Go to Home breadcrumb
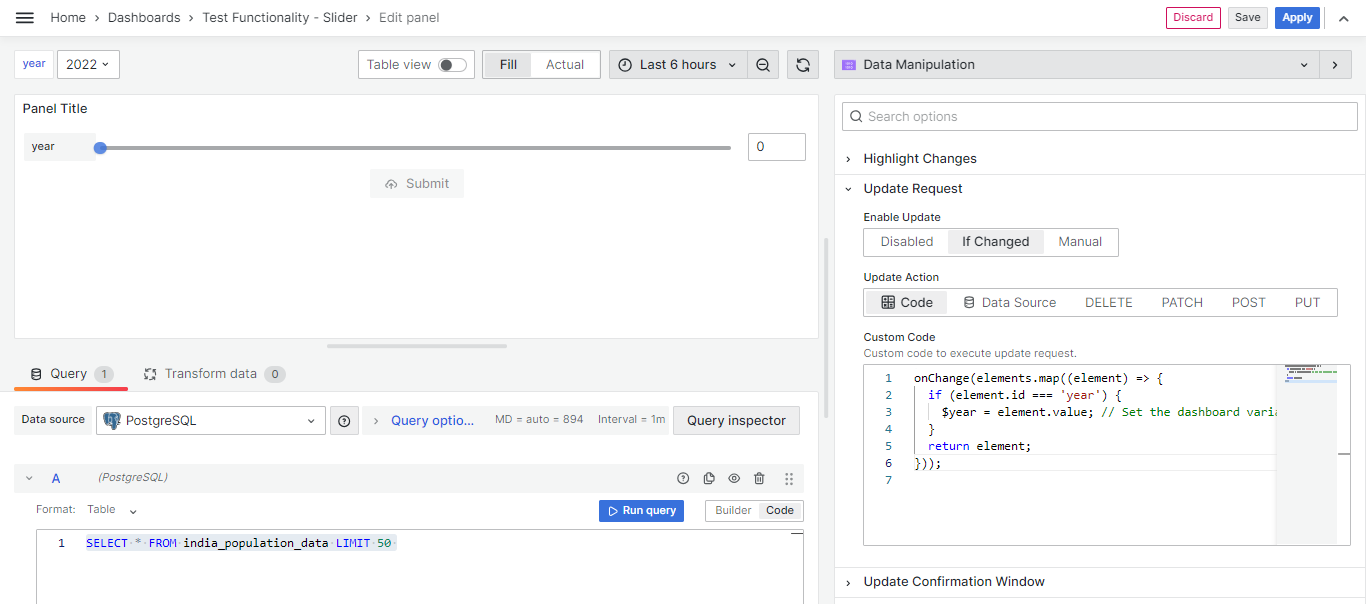1366x604 pixels. coord(68,18)
